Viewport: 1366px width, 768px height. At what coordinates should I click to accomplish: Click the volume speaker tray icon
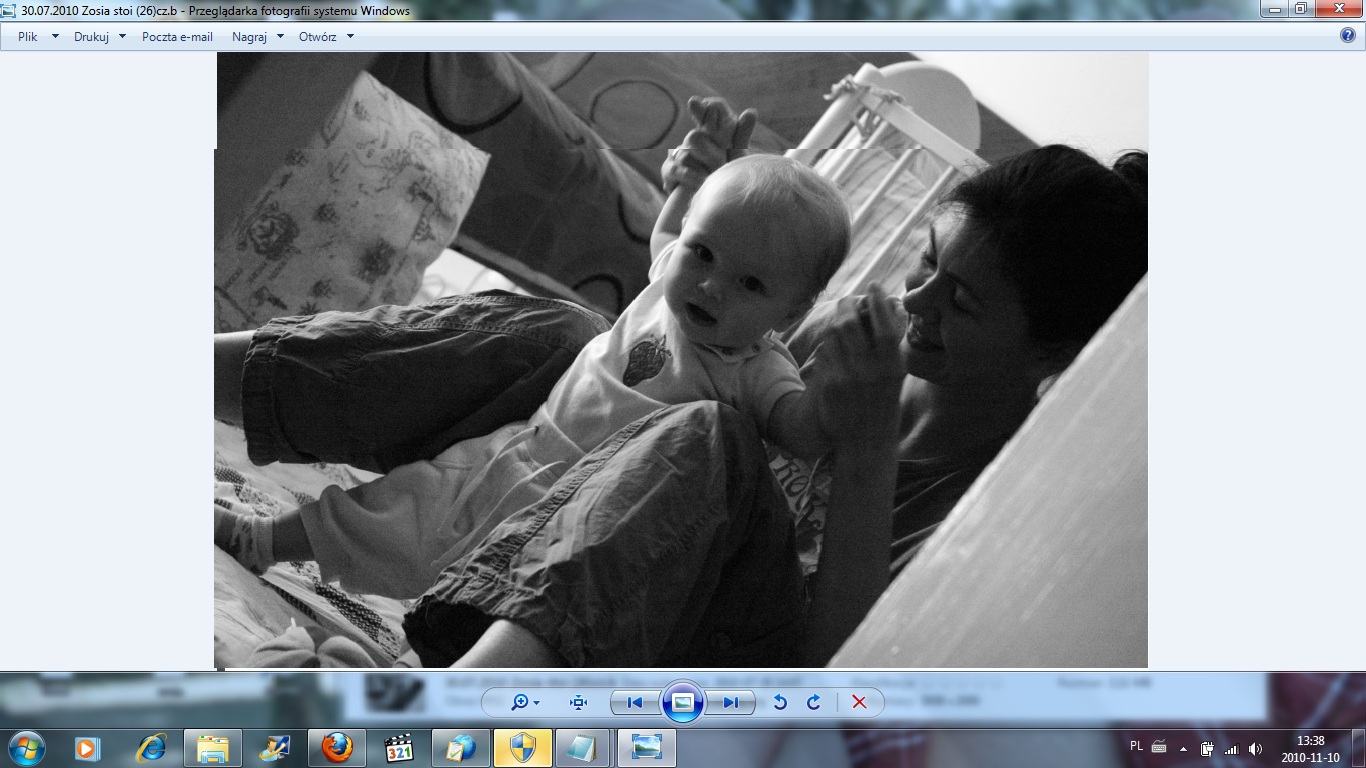[x=1255, y=748]
